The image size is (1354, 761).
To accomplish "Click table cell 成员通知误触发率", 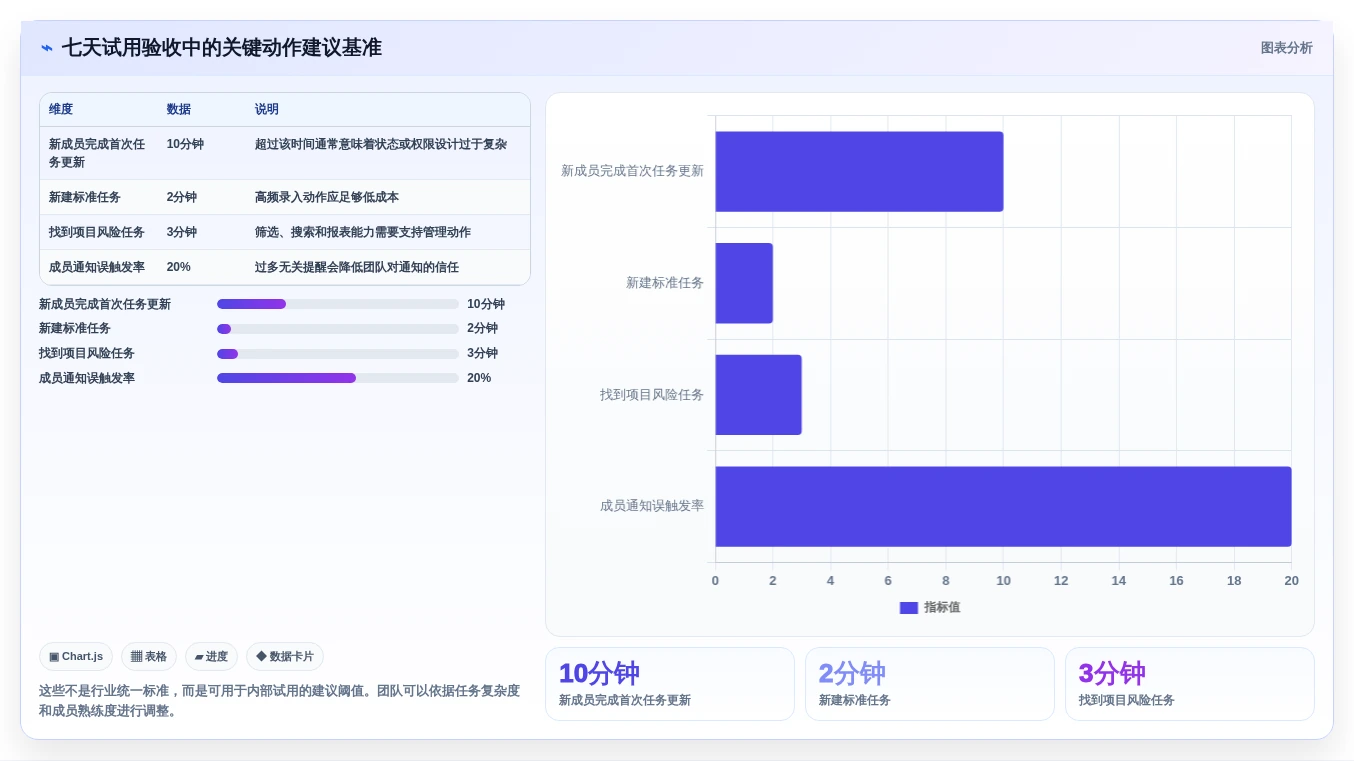I will 97,267.
